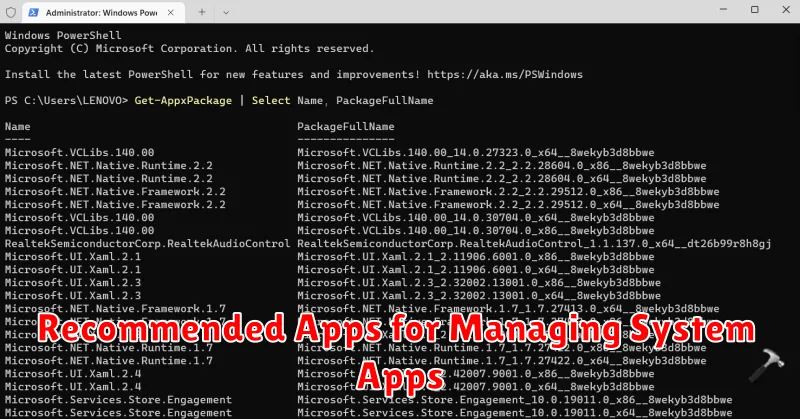Click the Copyright (C) Microsoft Corporation line
Image resolution: width=800 pixels, height=419 pixels.
point(189,48)
